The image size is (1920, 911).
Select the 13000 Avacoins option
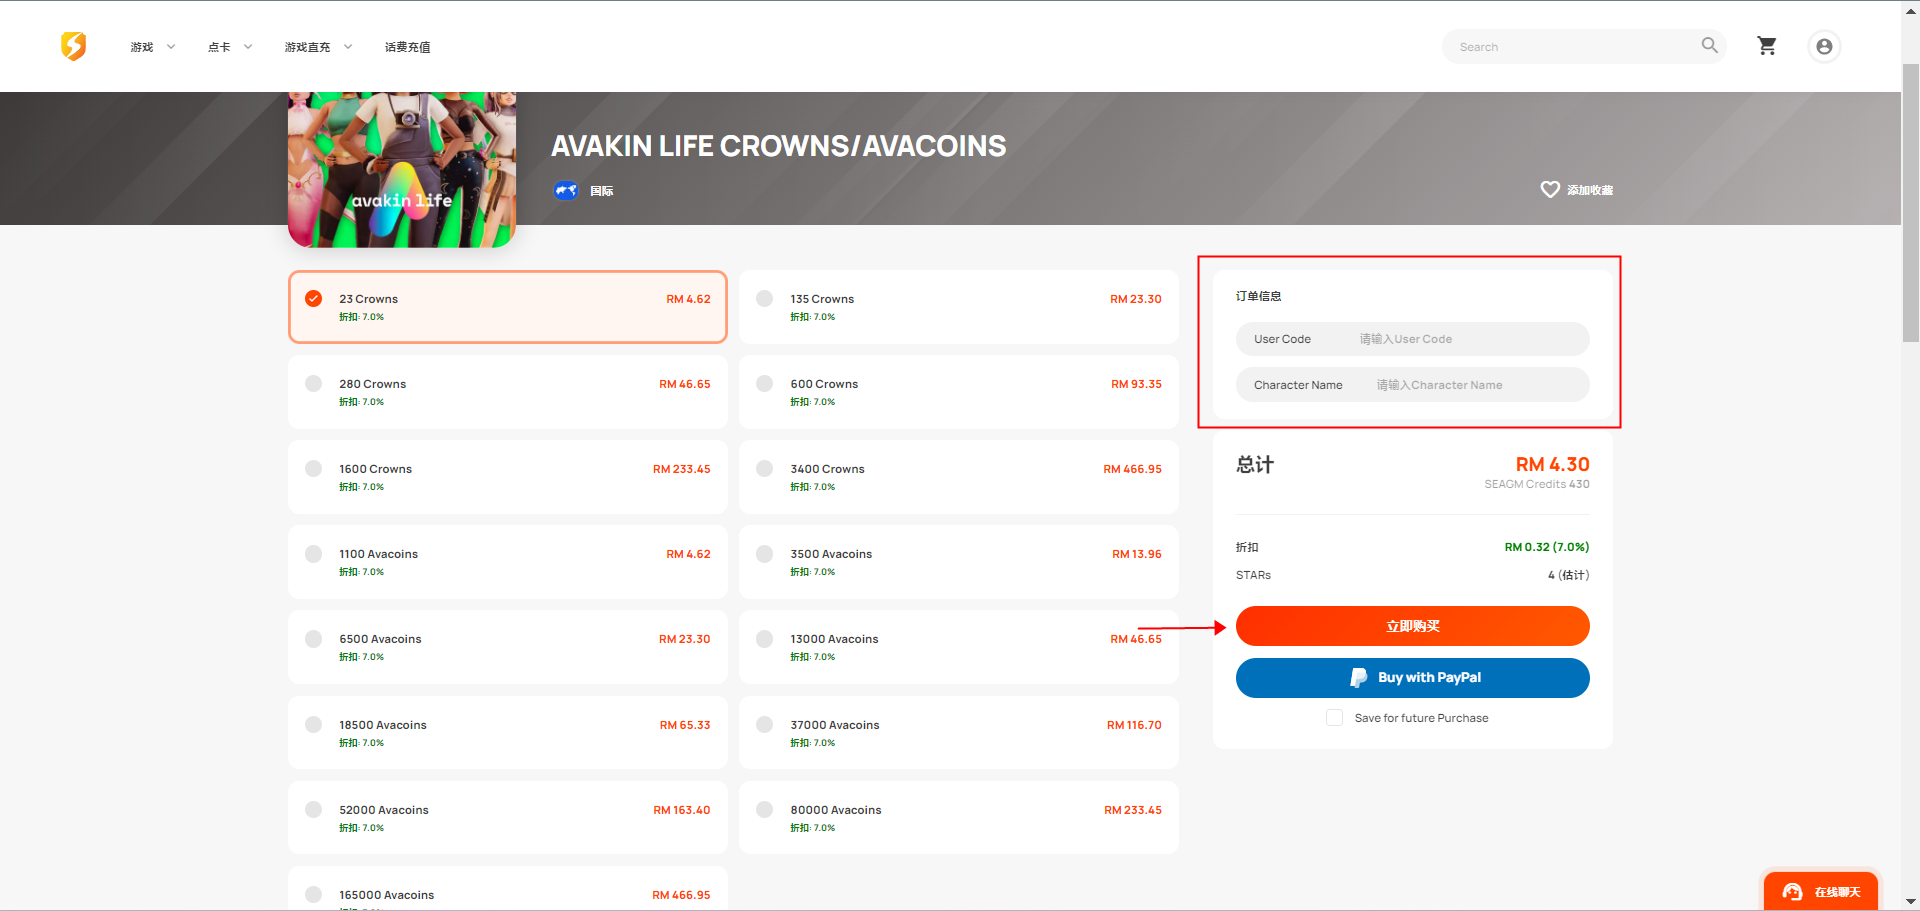tap(959, 647)
